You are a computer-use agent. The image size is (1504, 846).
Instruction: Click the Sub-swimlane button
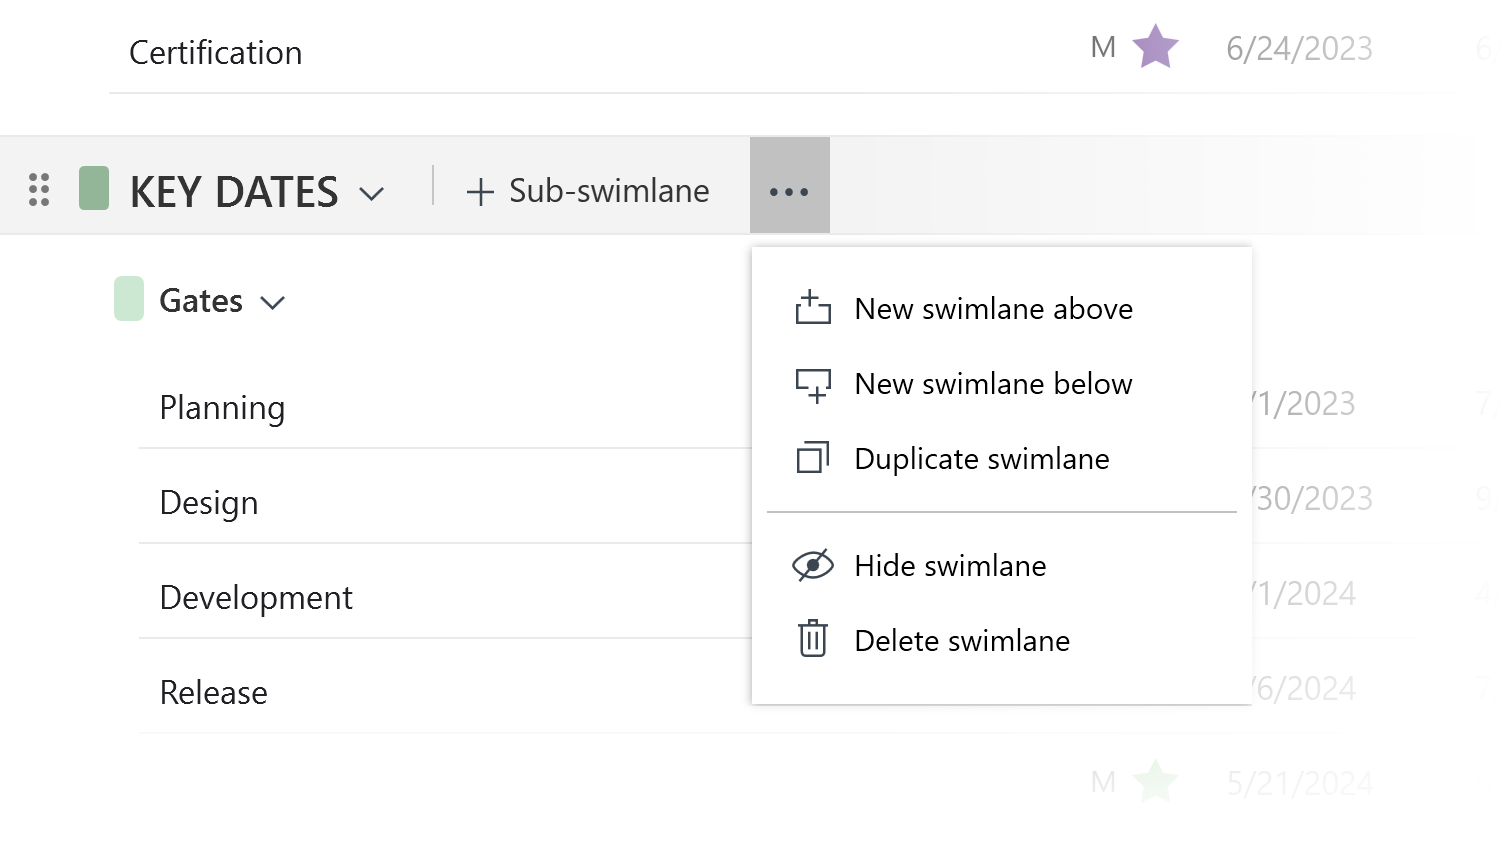coord(586,190)
